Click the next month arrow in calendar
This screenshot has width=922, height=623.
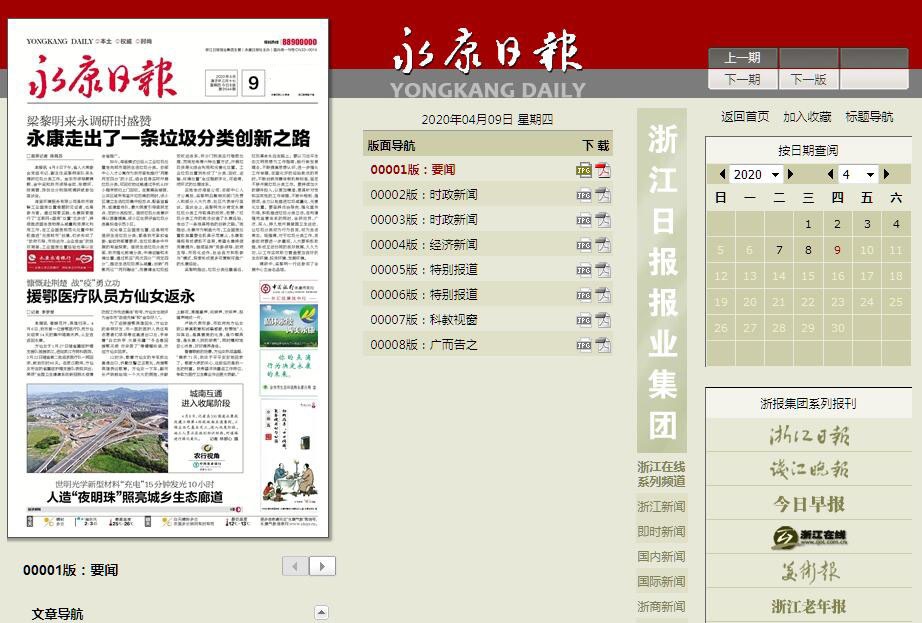click(x=886, y=175)
